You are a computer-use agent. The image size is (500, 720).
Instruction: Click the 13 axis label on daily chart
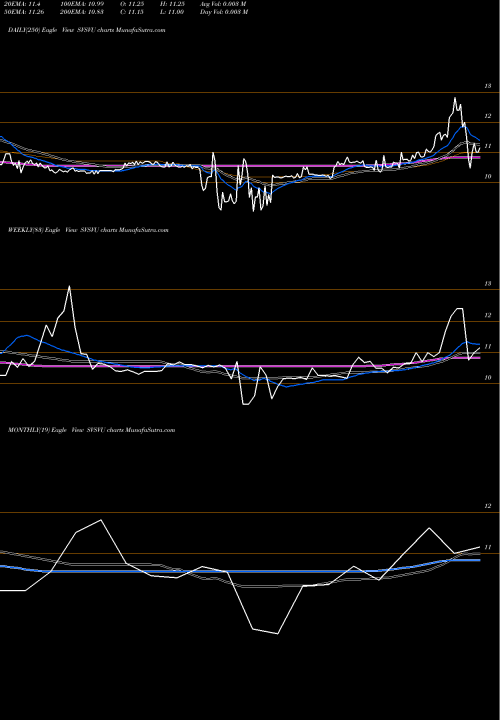(x=488, y=86)
